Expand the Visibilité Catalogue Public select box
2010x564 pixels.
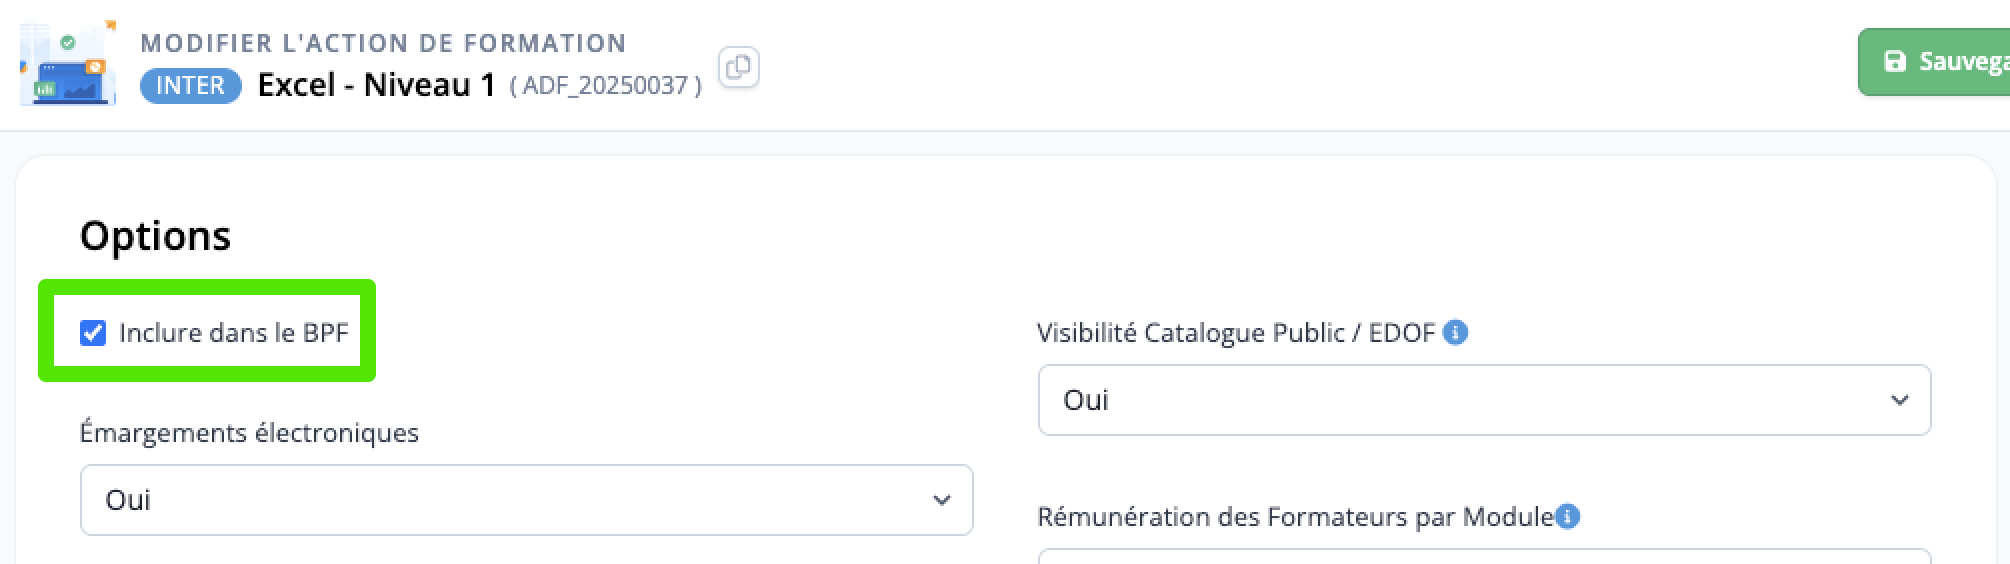click(x=1484, y=400)
